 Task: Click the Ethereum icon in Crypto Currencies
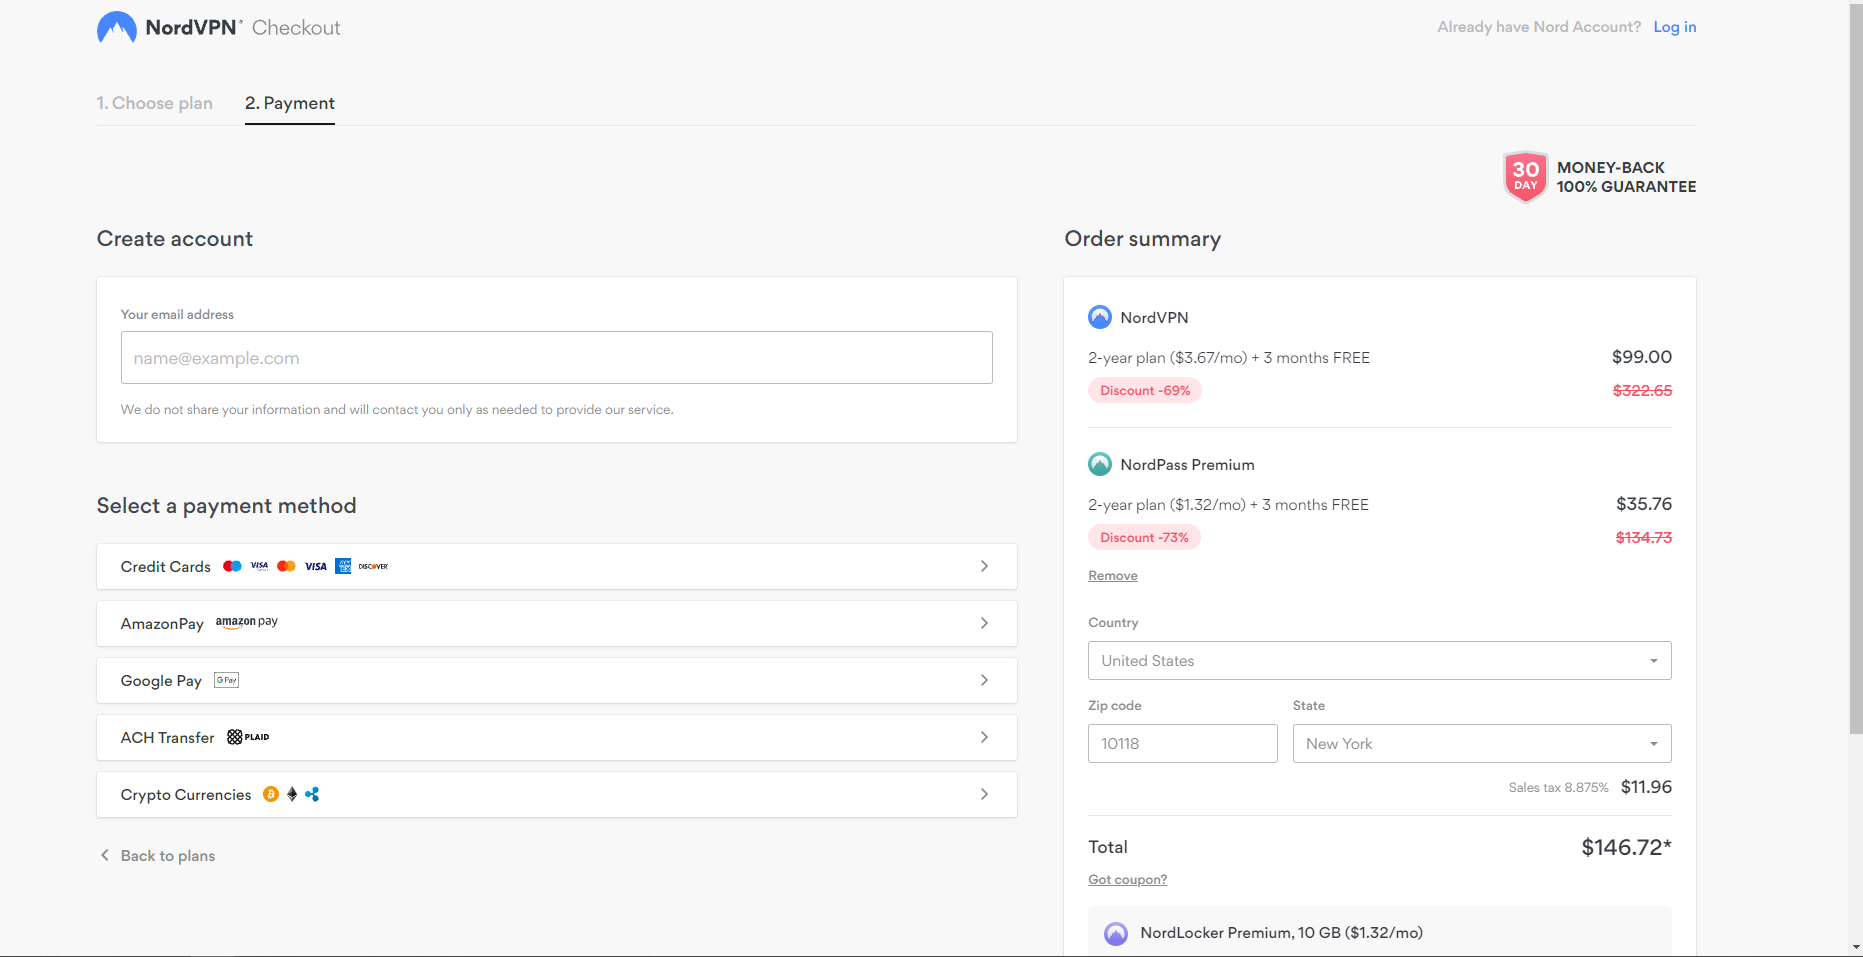pos(292,794)
